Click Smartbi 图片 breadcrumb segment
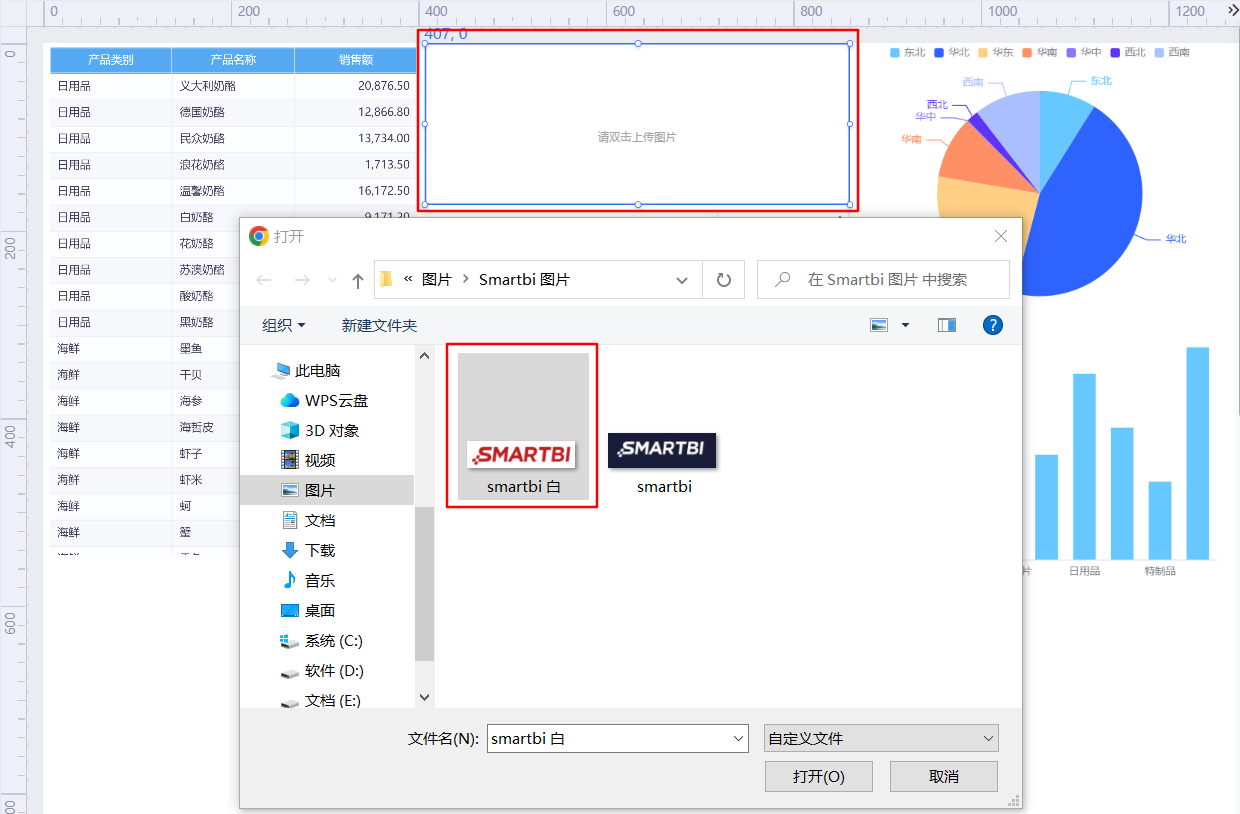 pyautogui.click(x=524, y=280)
